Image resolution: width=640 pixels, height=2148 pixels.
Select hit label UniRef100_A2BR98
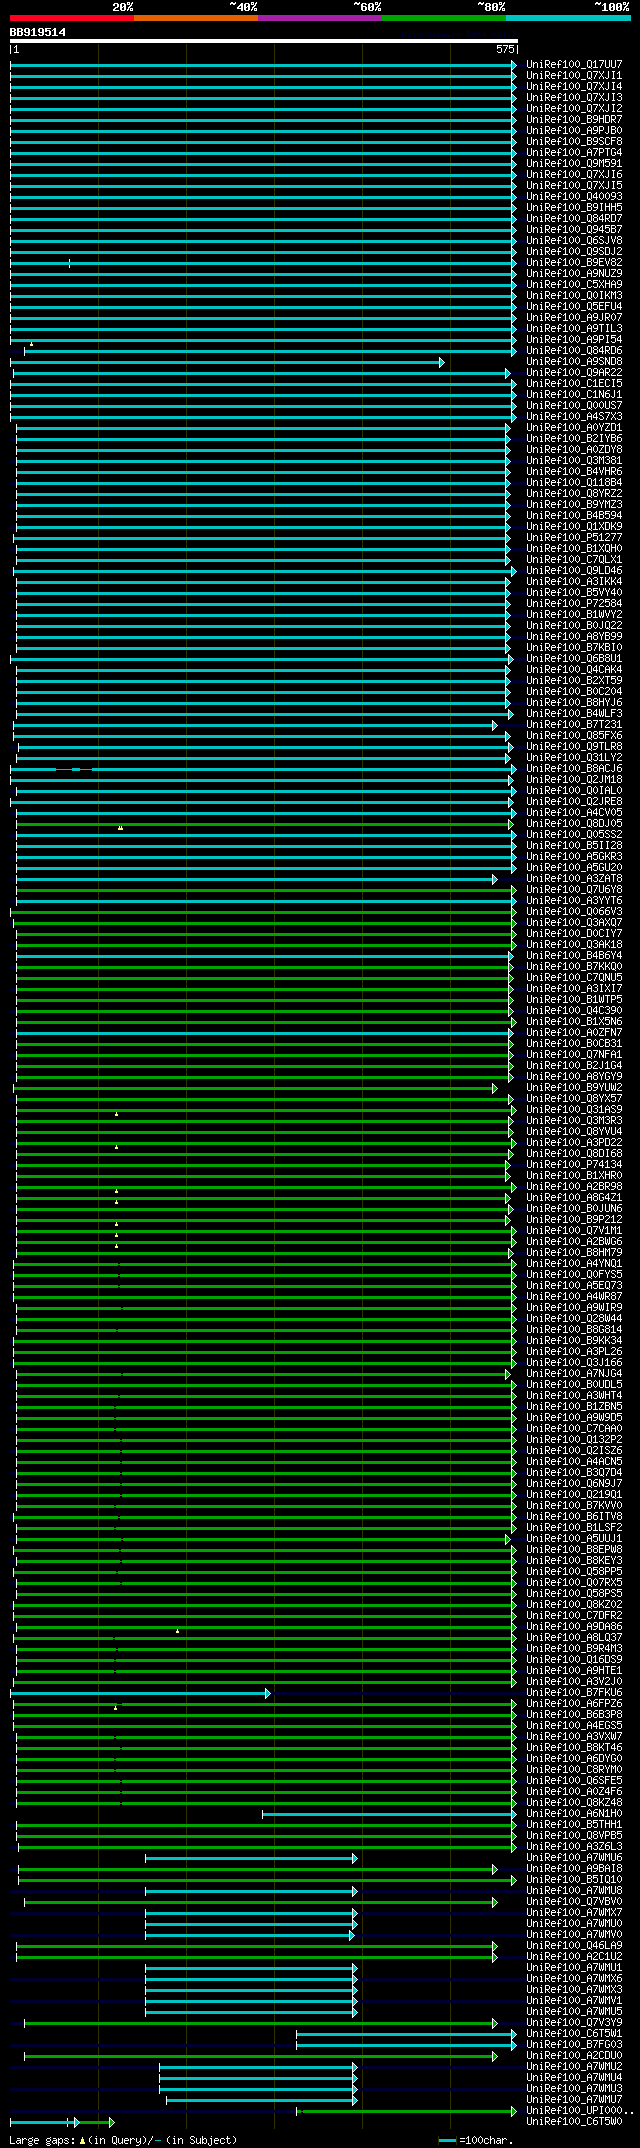click(574, 1186)
